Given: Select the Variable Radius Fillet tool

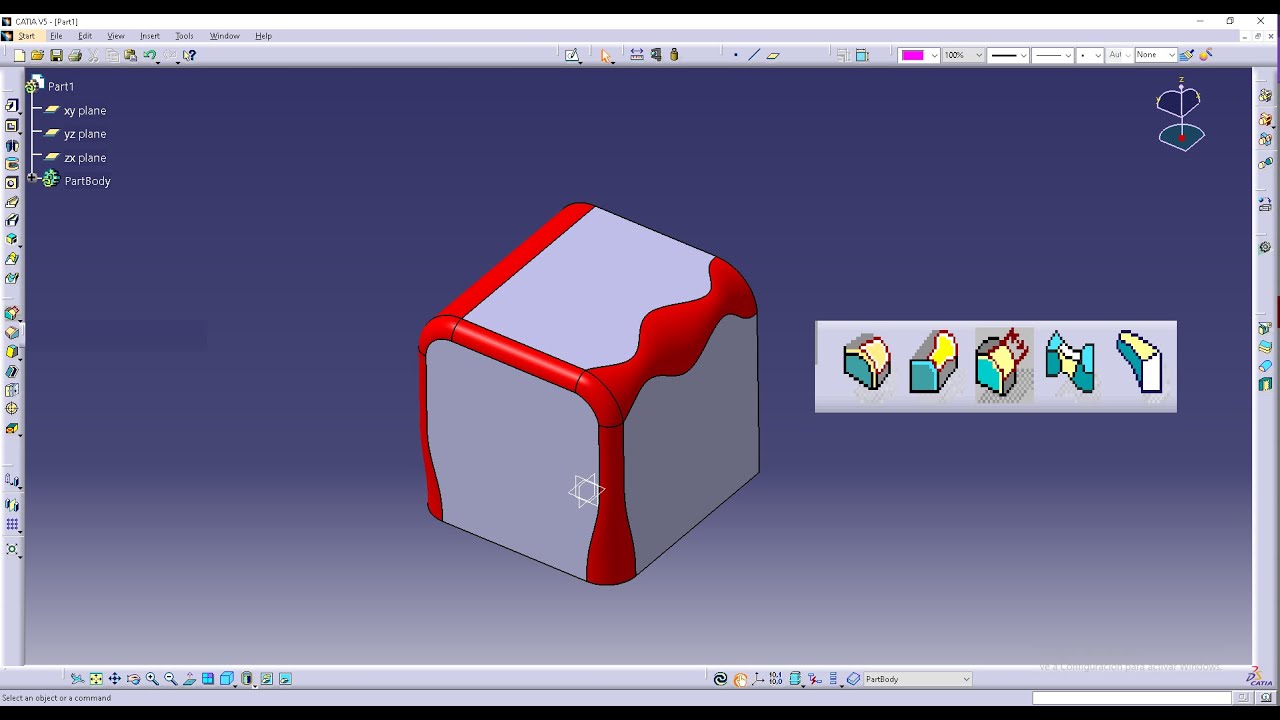Looking at the screenshot, I should pyautogui.click(x=934, y=363).
